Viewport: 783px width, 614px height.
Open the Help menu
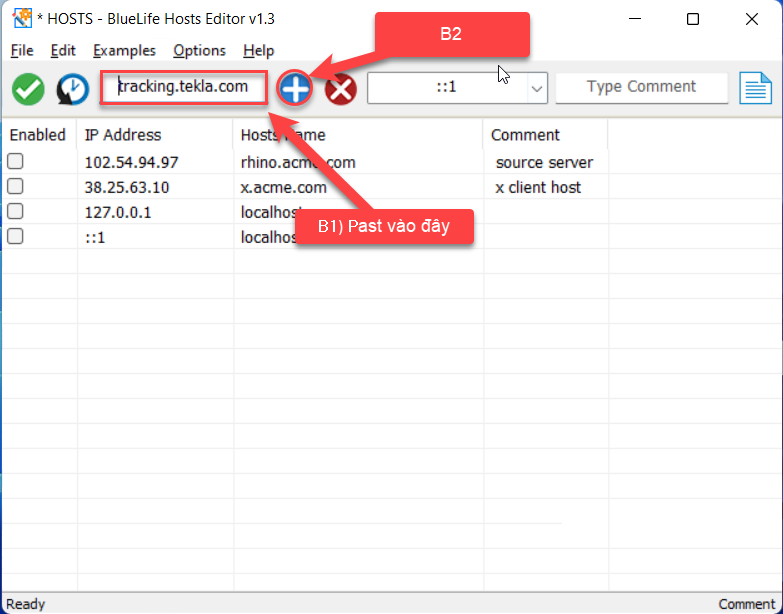point(258,50)
